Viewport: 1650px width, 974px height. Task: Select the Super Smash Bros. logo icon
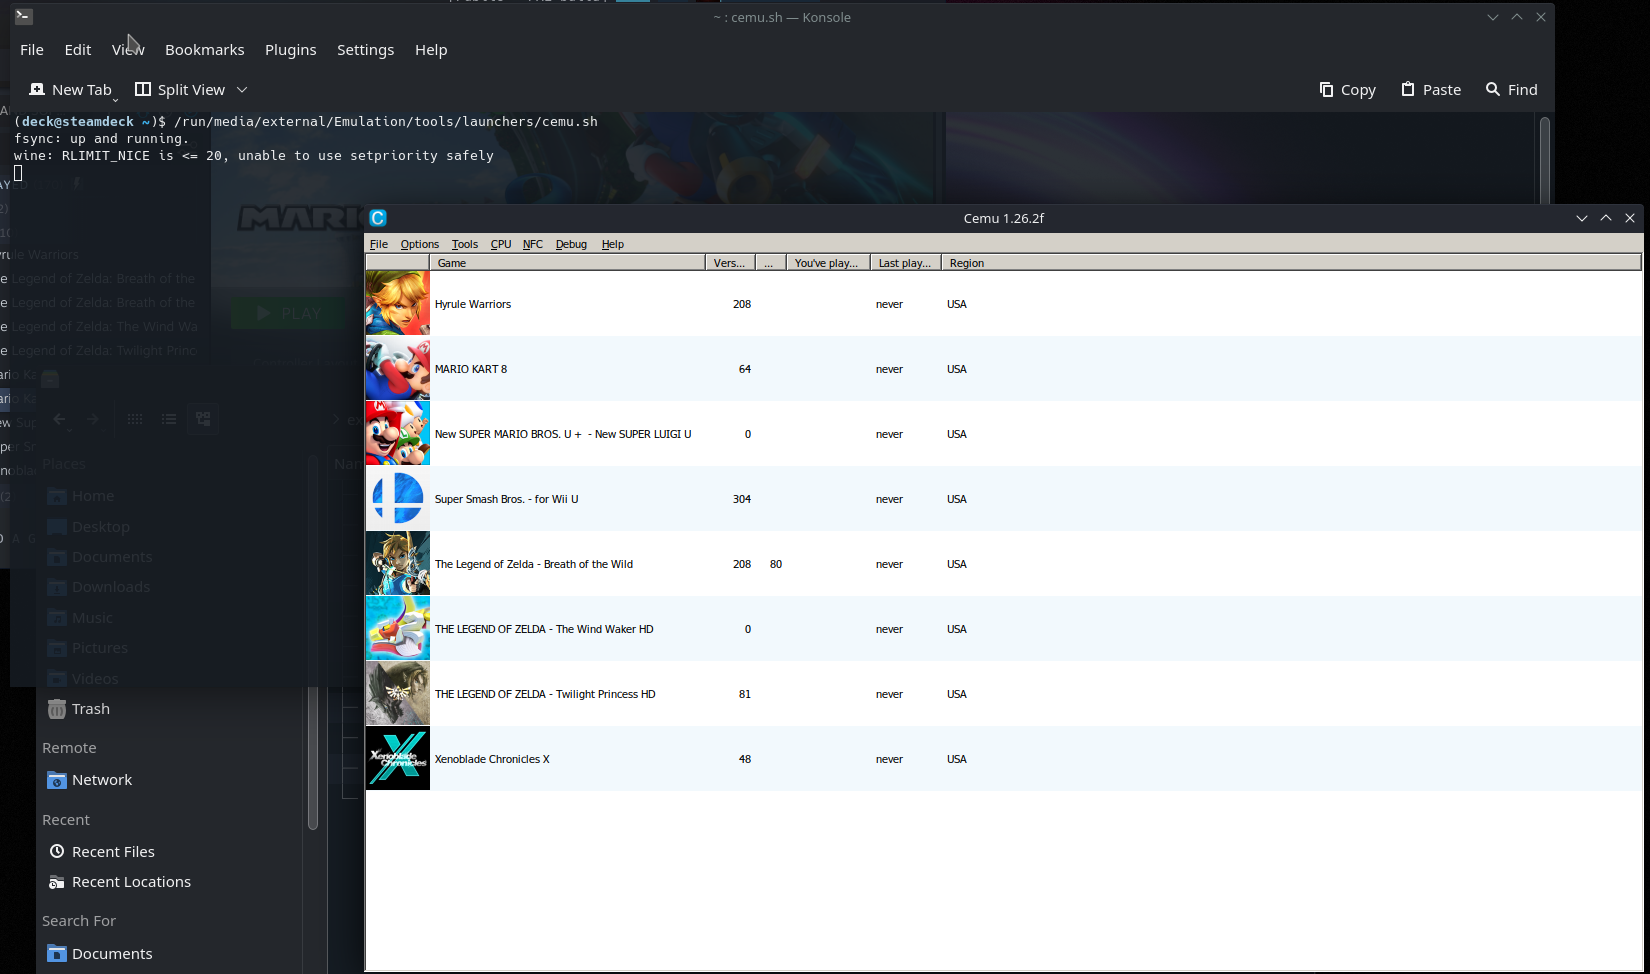click(x=398, y=498)
